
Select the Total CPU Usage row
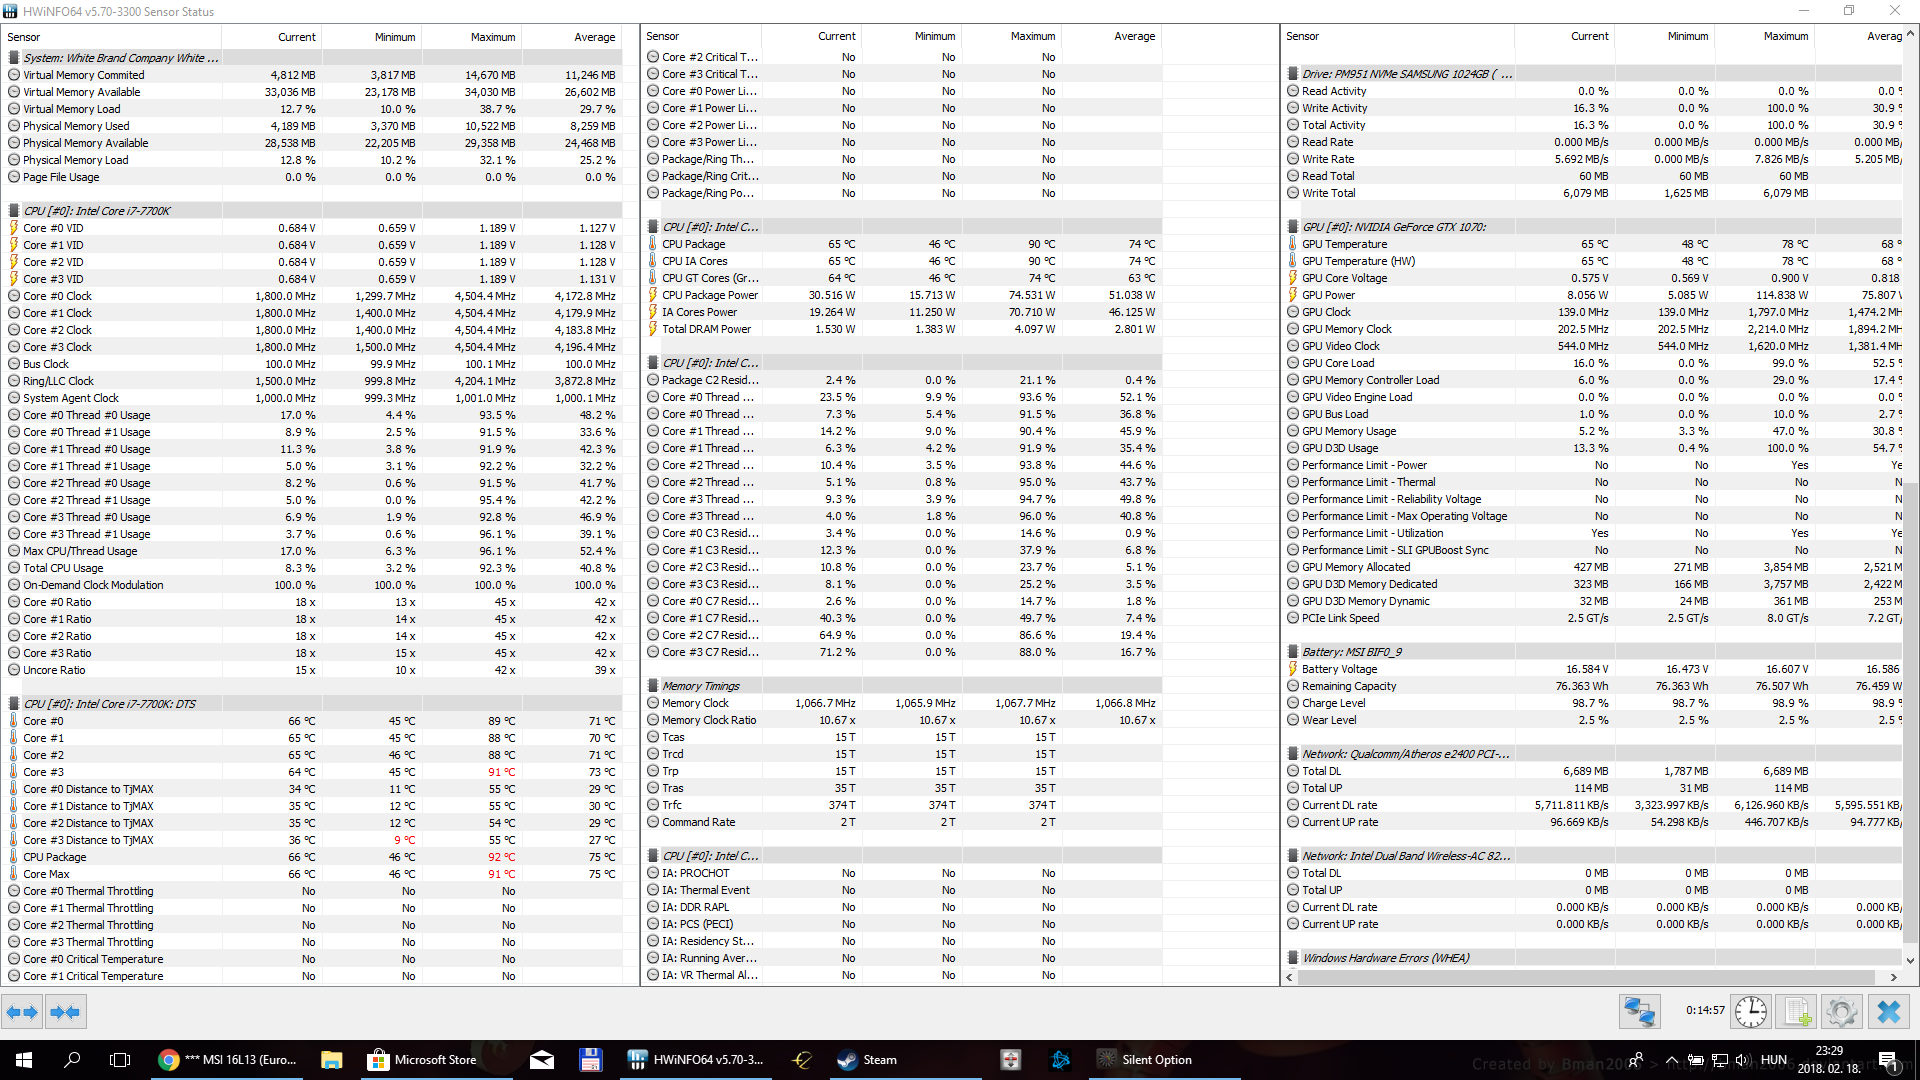(x=313, y=568)
